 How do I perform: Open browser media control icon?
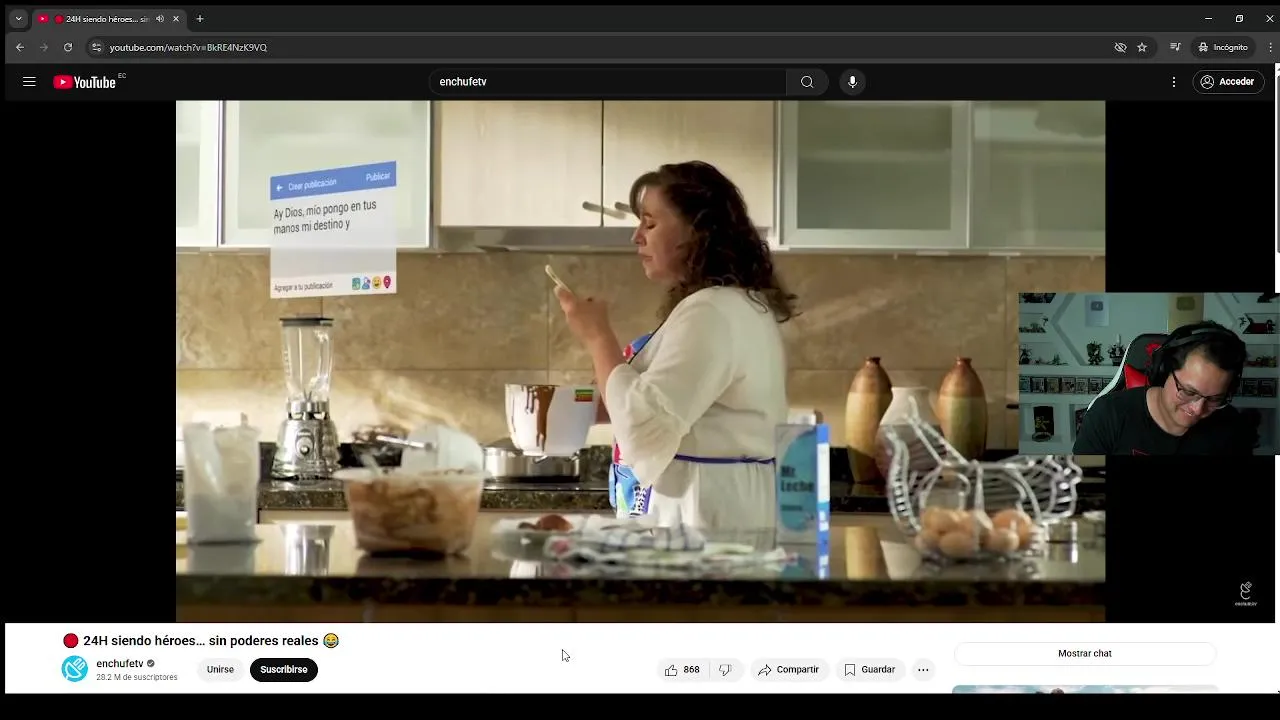coord(1176,47)
